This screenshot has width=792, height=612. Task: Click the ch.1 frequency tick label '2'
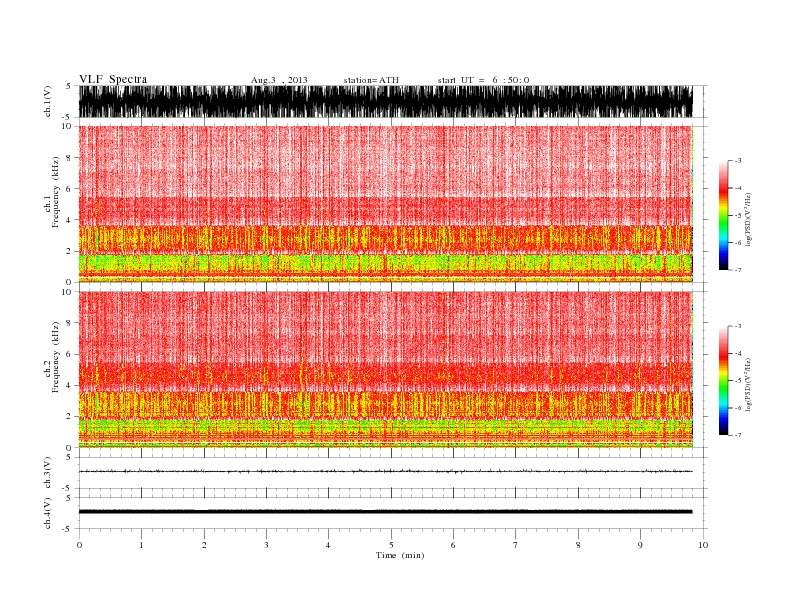tap(69, 251)
